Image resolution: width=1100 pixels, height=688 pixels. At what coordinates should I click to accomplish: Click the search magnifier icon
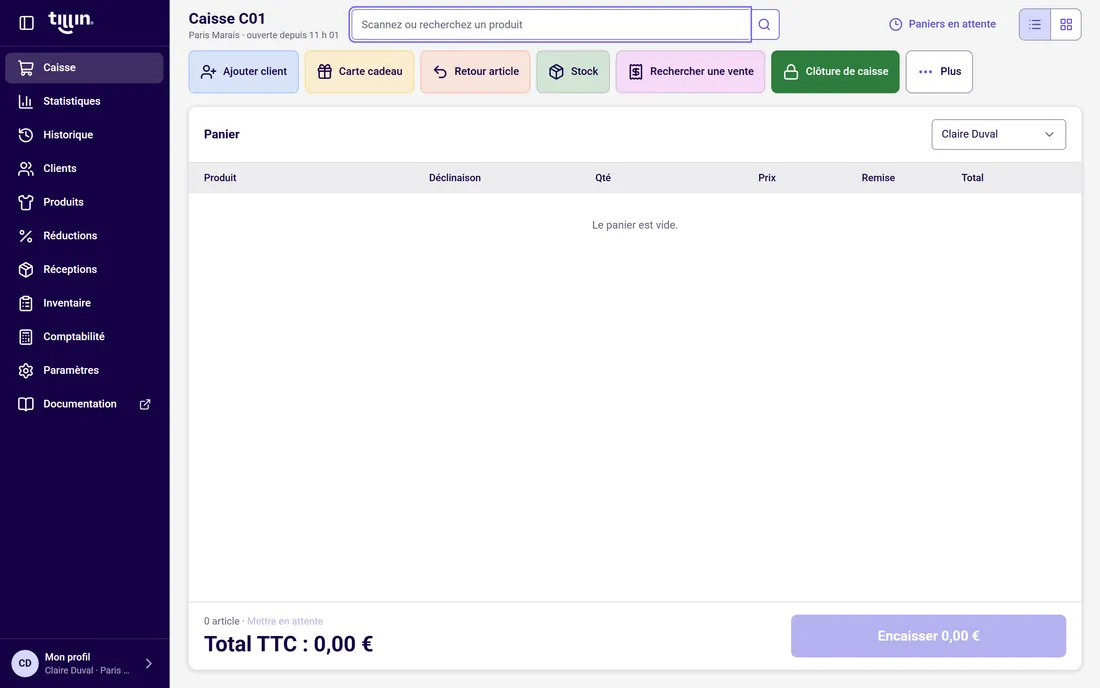pyautogui.click(x=765, y=25)
